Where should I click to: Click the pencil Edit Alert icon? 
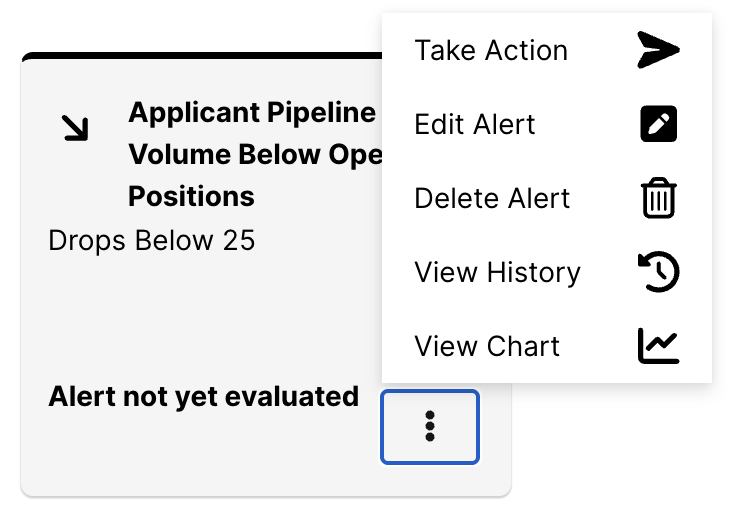click(659, 124)
